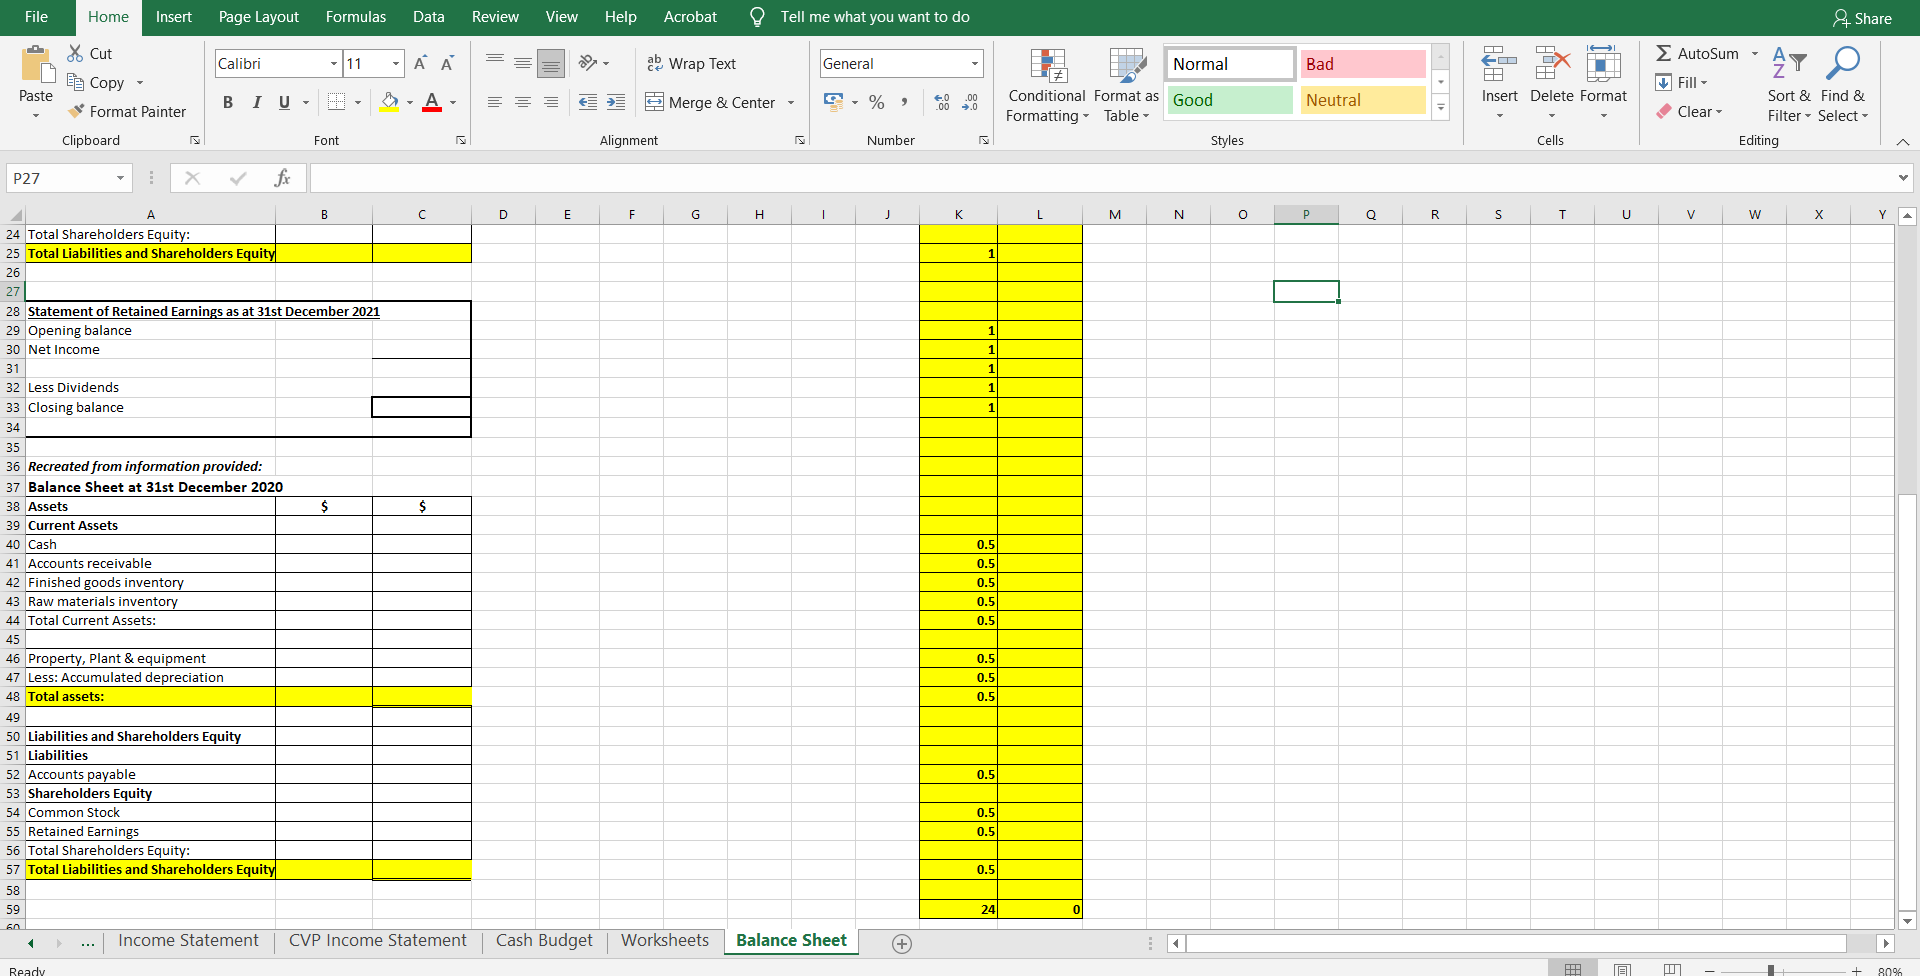Open the Page Layout tab

point(259,17)
